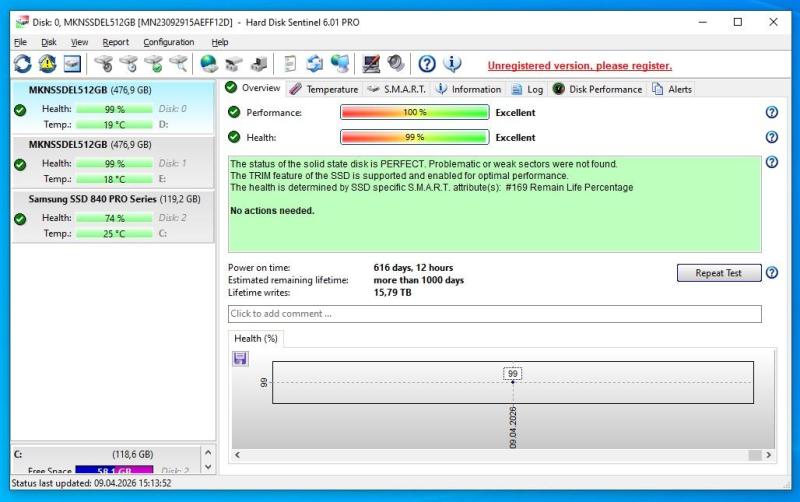Click the 'more than 1000 days' value
This screenshot has width=800, height=502.
tap(419, 280)
